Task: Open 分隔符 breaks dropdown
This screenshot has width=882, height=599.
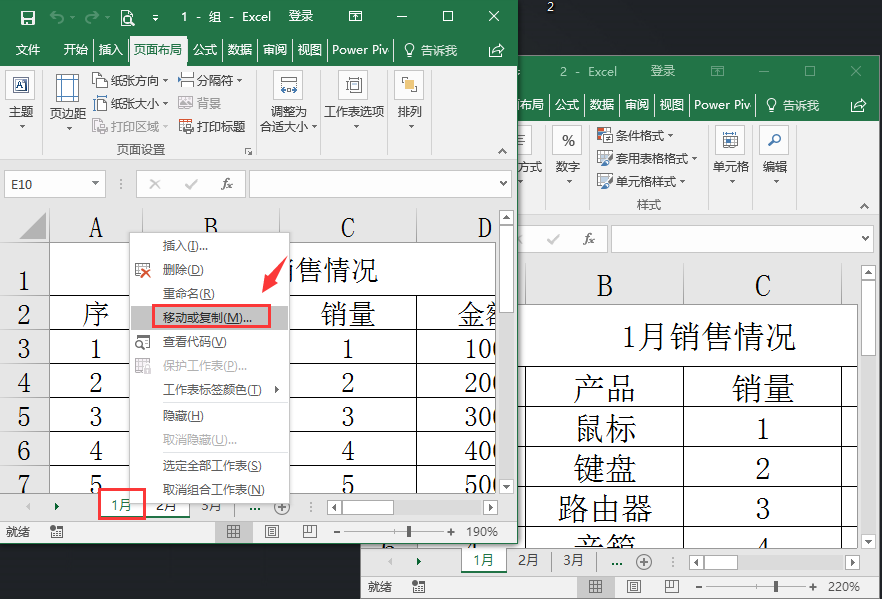Action: point(210,80)
